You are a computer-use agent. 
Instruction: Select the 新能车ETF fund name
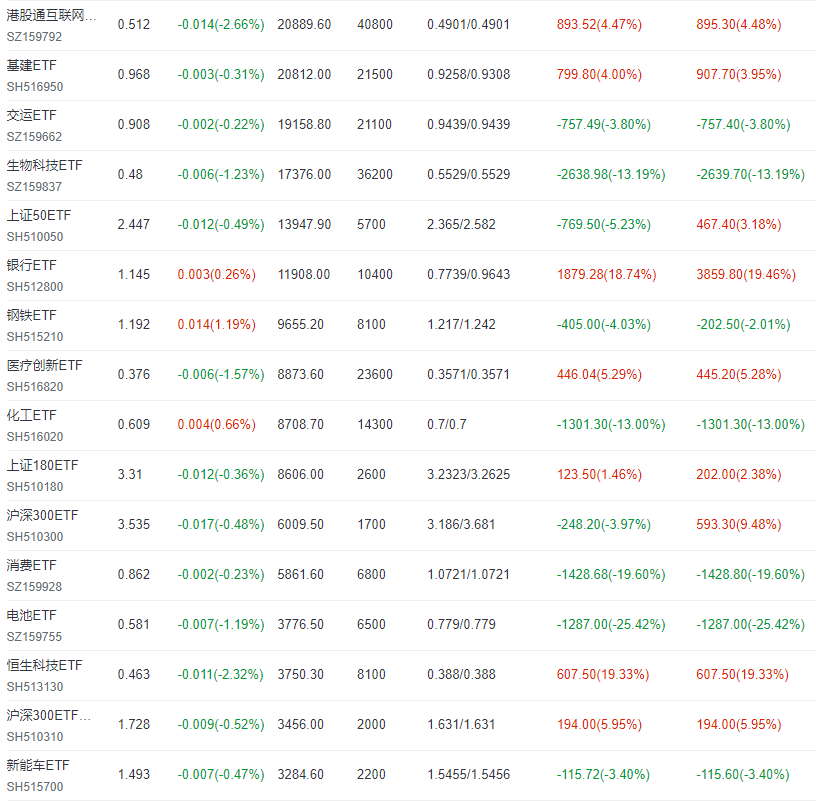[x=37, y=765]
